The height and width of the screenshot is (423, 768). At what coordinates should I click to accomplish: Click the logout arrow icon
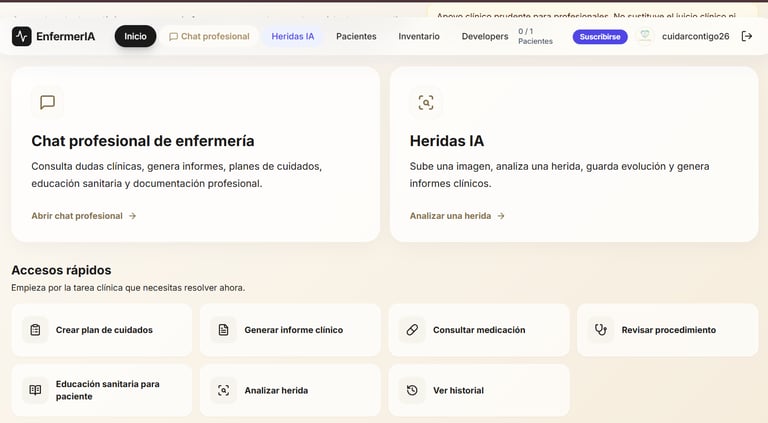(746, 36)
